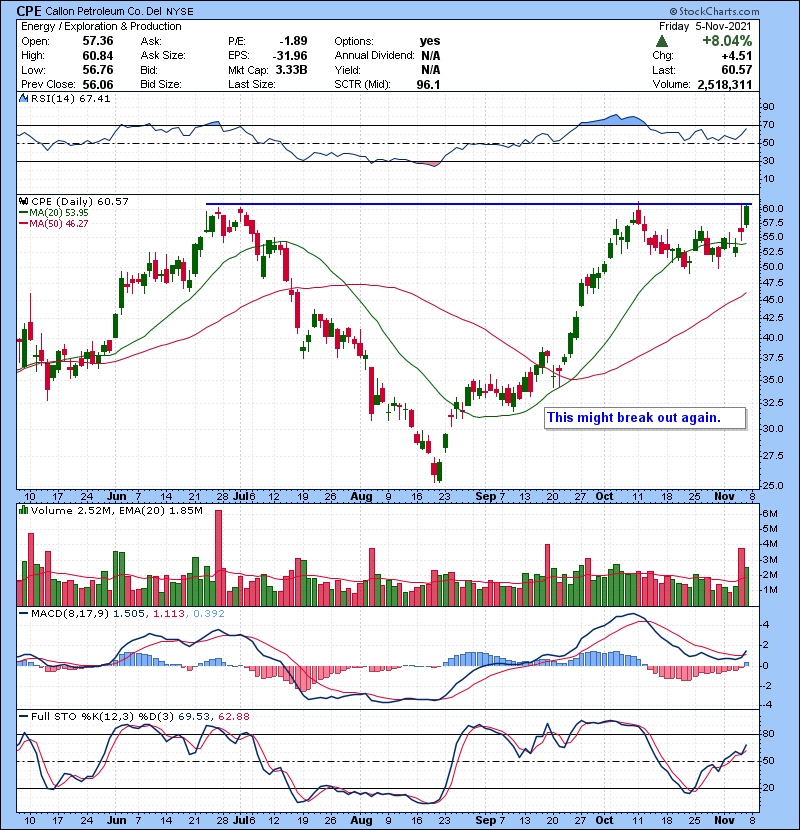Image resolution: width=800 pixels, height=830 pixels.
Task: Click the date Friday 5-Nov-2021
Action: 705,26
